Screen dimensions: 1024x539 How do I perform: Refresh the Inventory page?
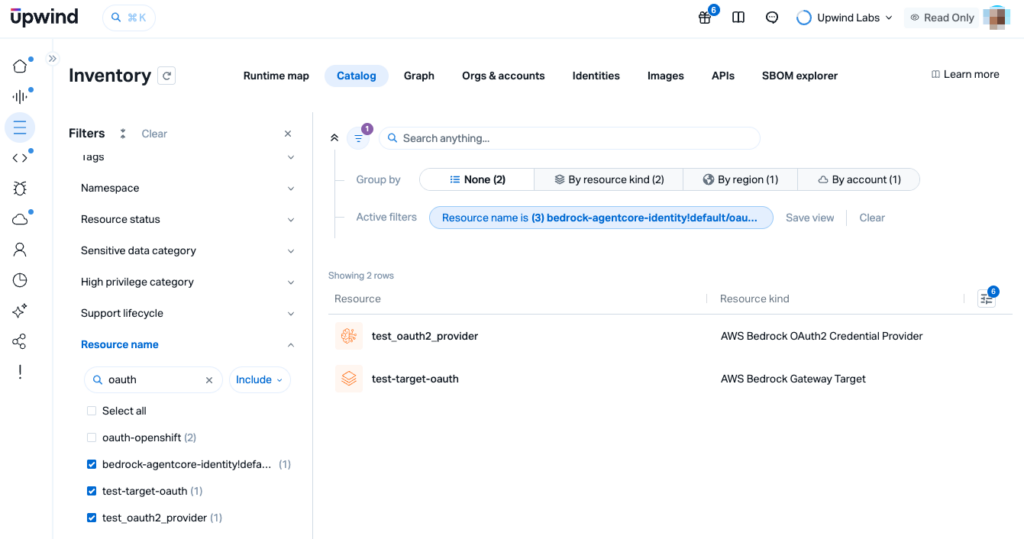pyautogui.click(x=167, y=76)
